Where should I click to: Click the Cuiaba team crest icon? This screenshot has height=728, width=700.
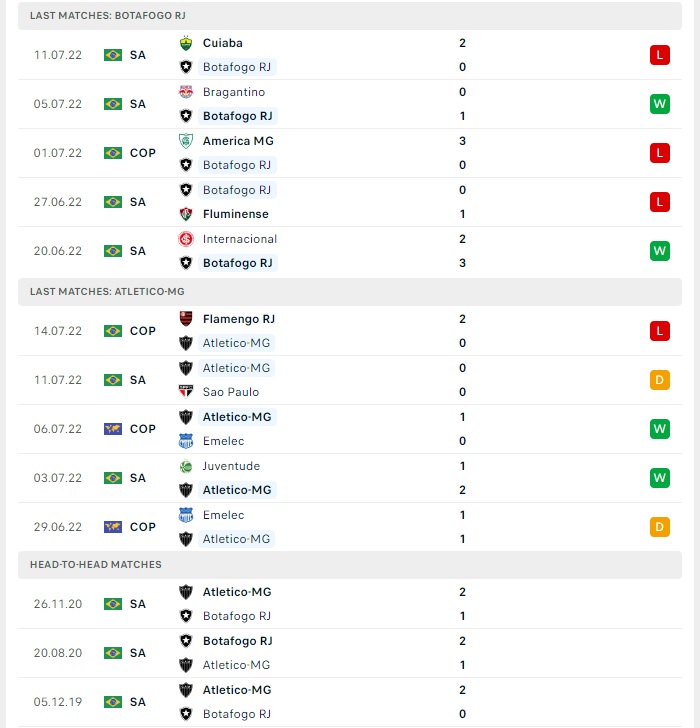click(186, 43)
